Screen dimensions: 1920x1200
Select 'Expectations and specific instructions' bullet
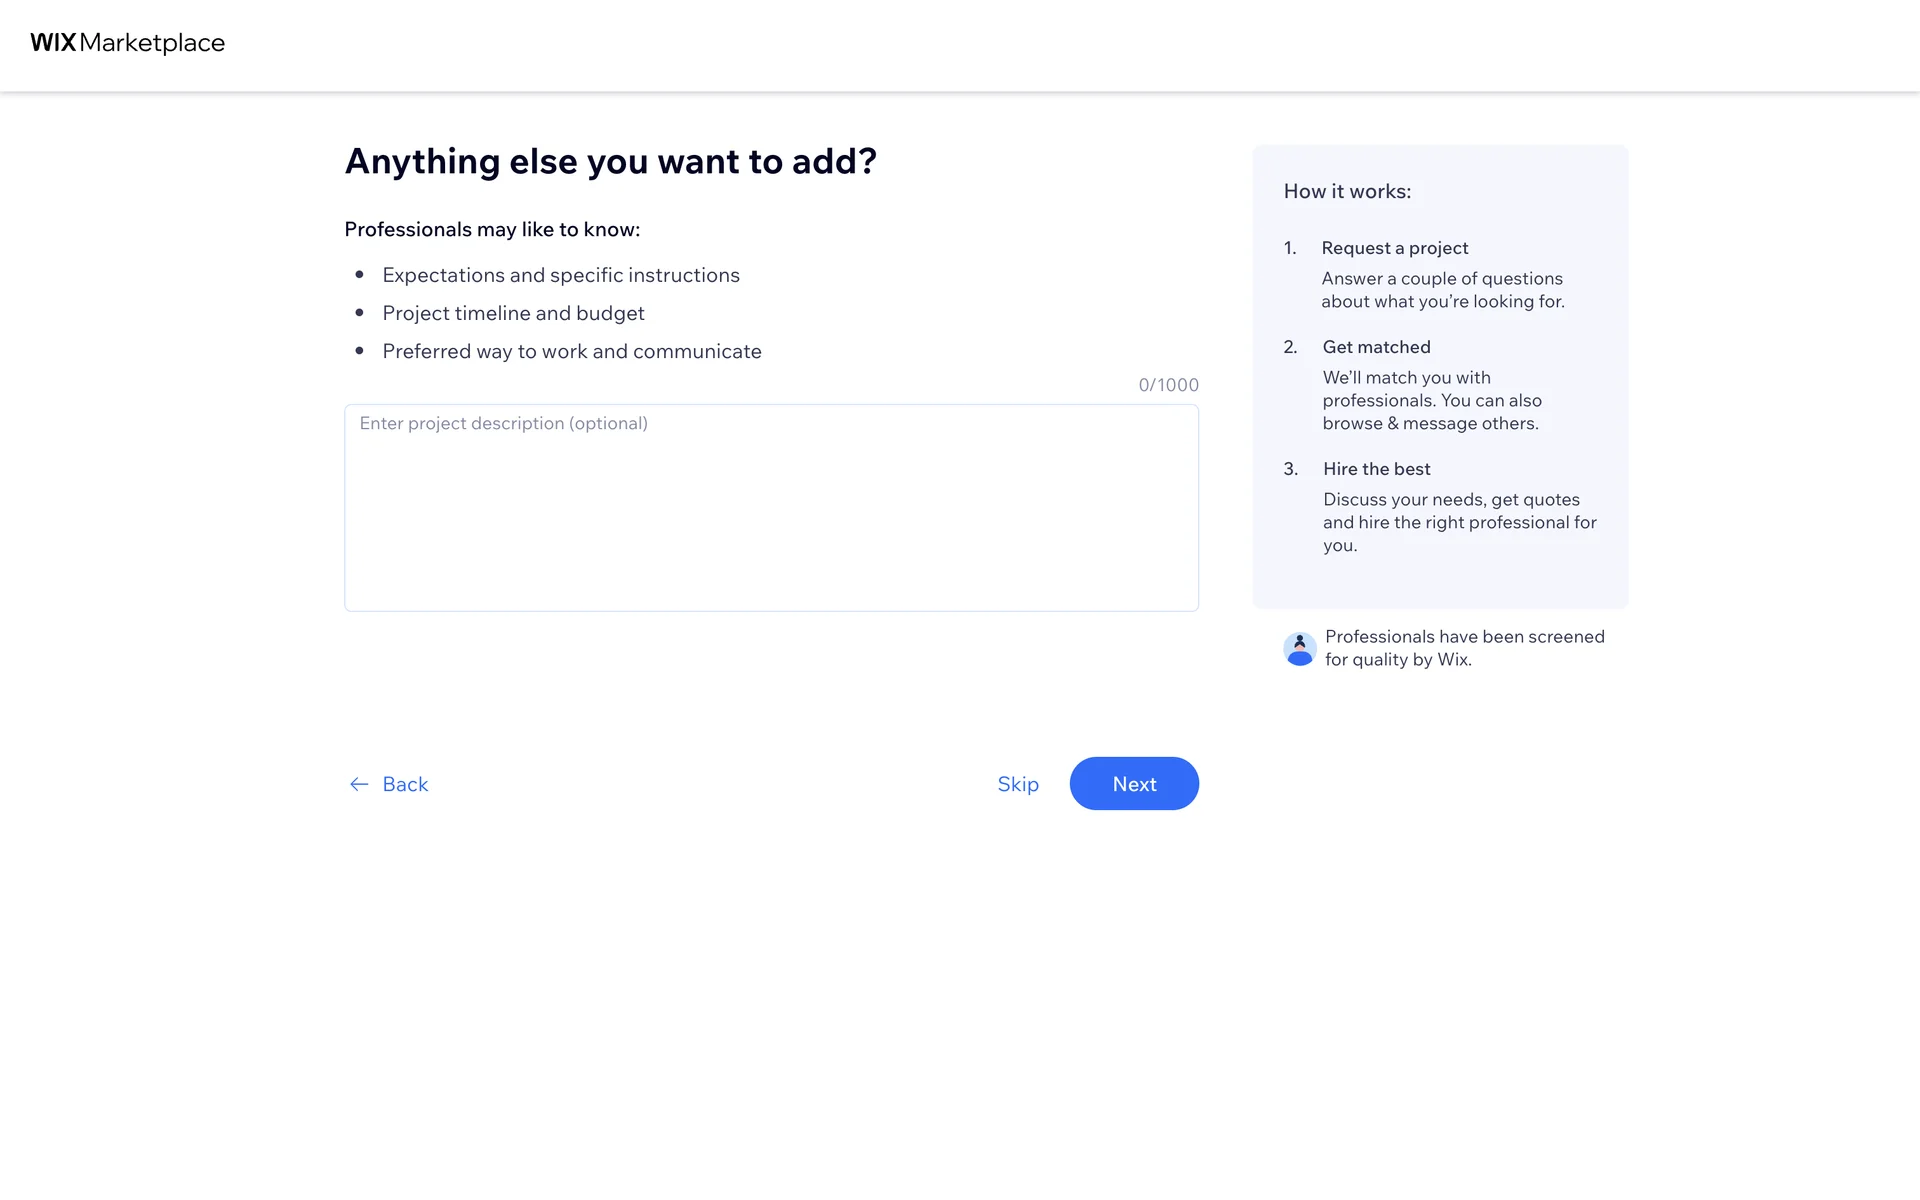560,275
